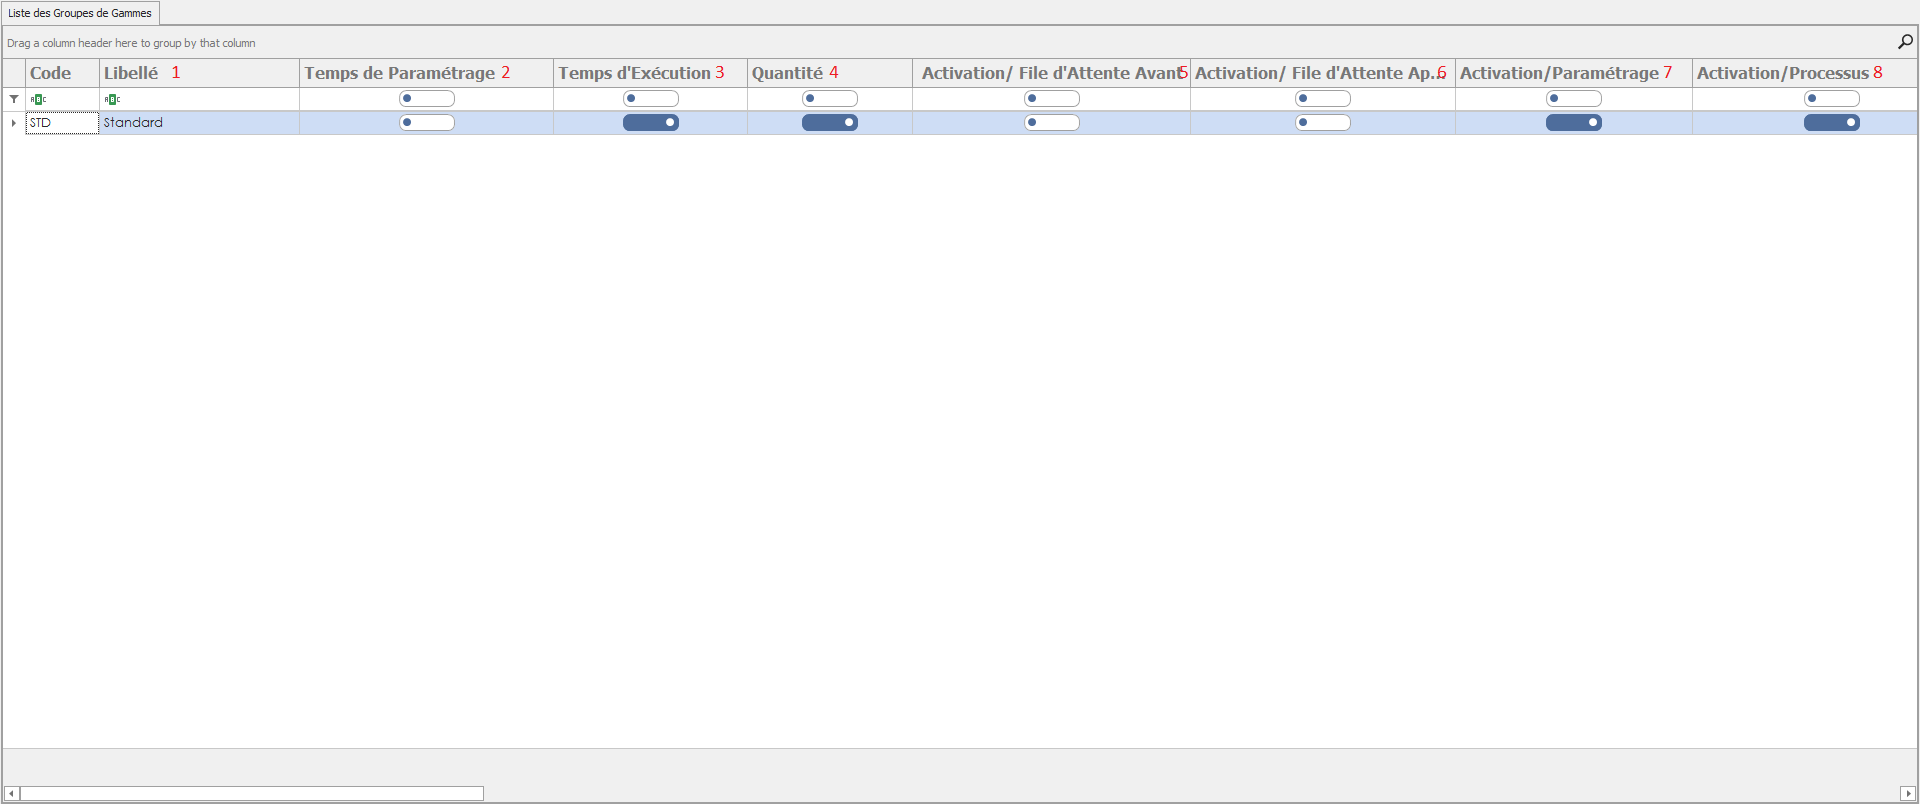Click the Temps d'Exécution column header
1922x804 pixels.
coord(634,73)
